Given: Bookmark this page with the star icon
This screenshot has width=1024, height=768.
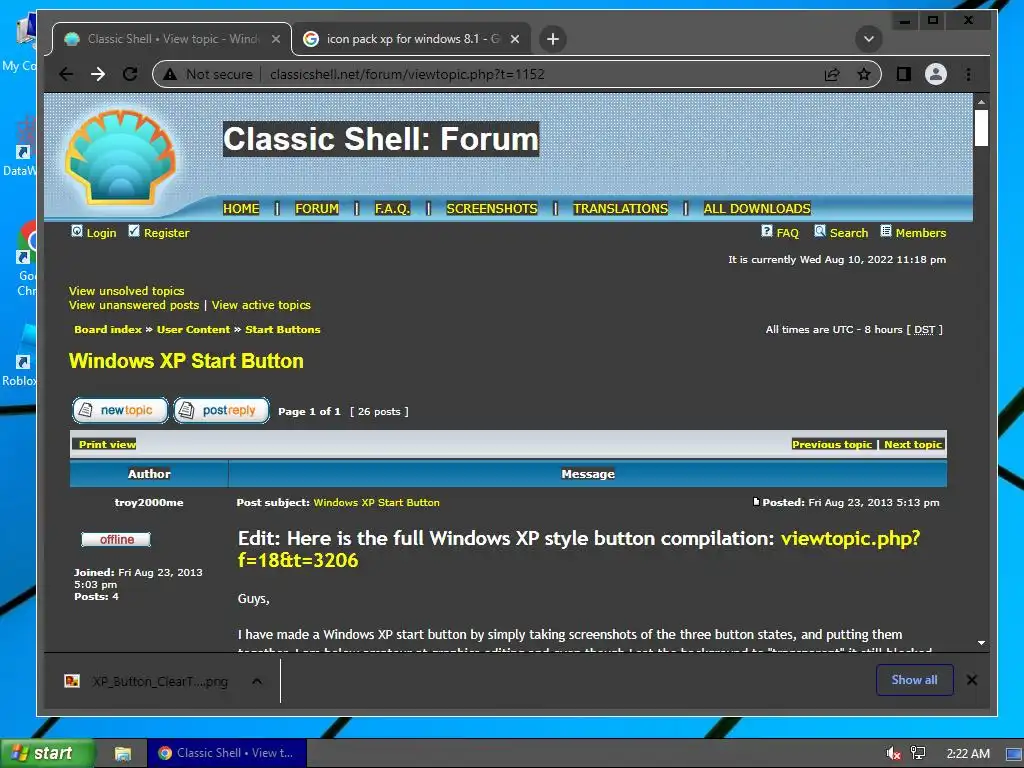Looking at the screenshot, I should pos(864,74).
